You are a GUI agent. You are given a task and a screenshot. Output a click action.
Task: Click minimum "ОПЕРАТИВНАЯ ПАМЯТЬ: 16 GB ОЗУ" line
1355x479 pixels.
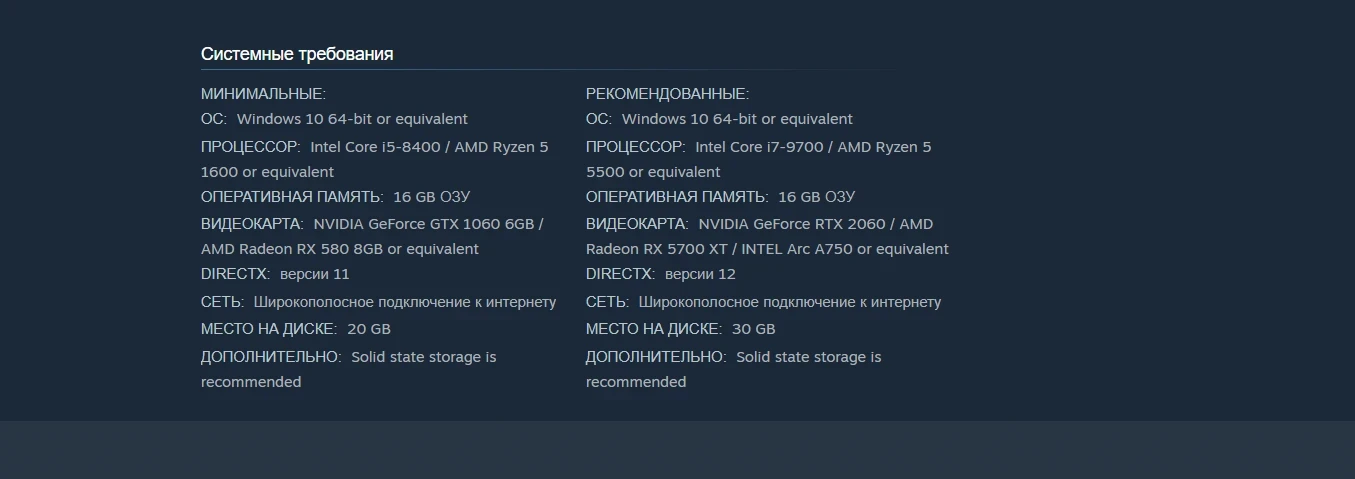pos(335,197)
